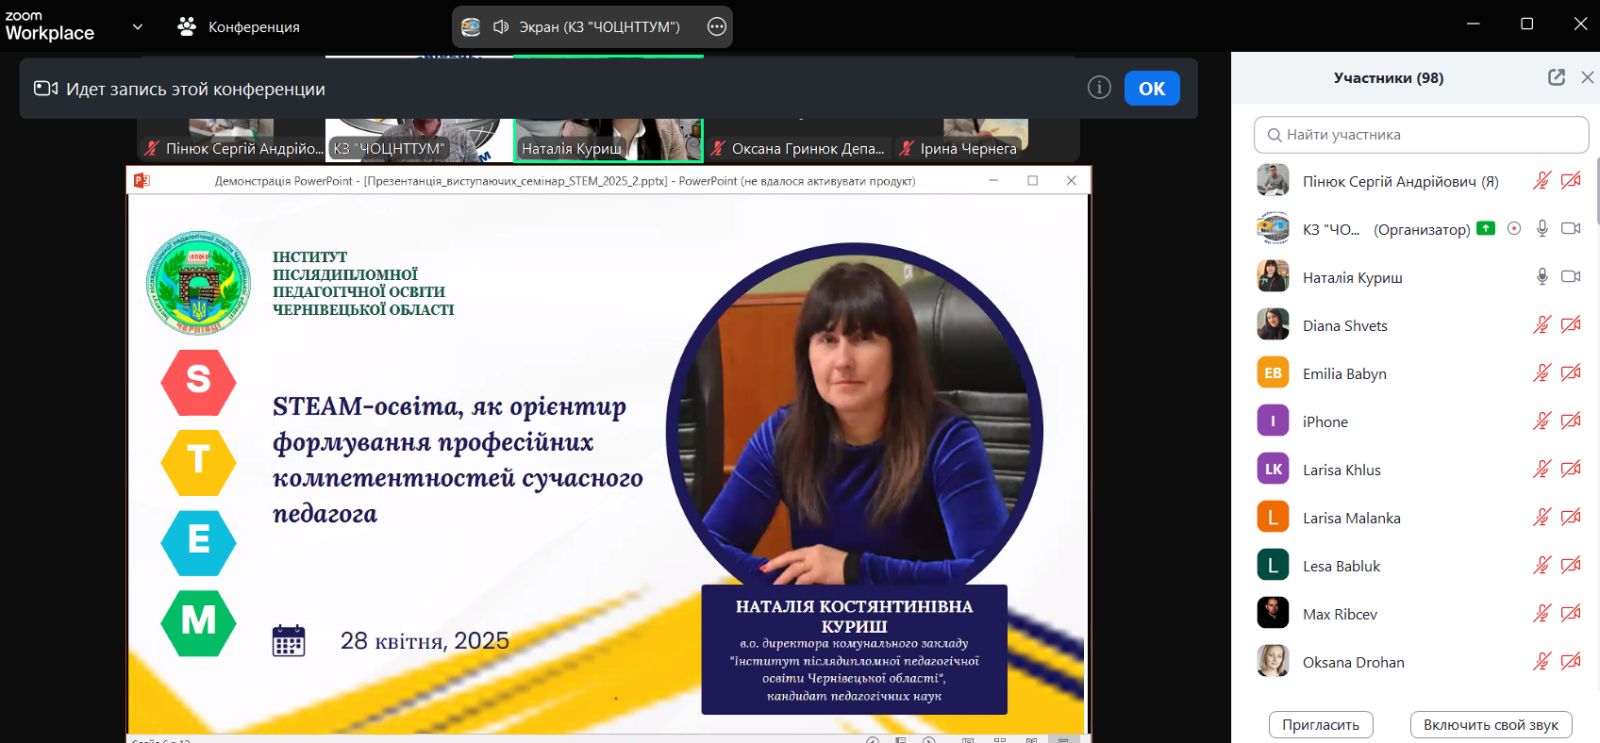1600x743 pixels.
Task: Click avatar of Lesa Babluk
Action: (1273, 565)
